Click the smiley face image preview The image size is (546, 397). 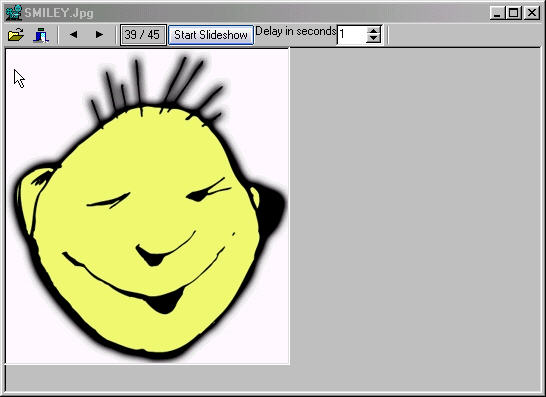click(148, 206)
